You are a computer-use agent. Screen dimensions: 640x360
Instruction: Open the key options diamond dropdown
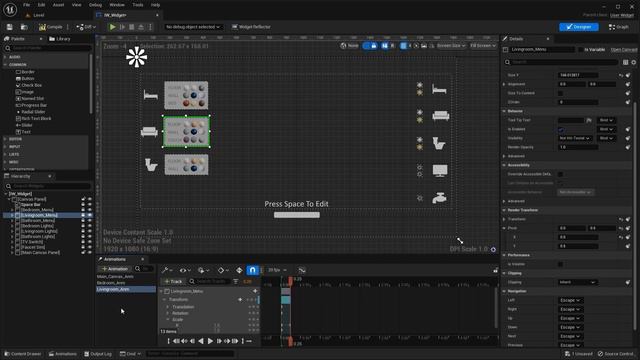pos(223,270)
